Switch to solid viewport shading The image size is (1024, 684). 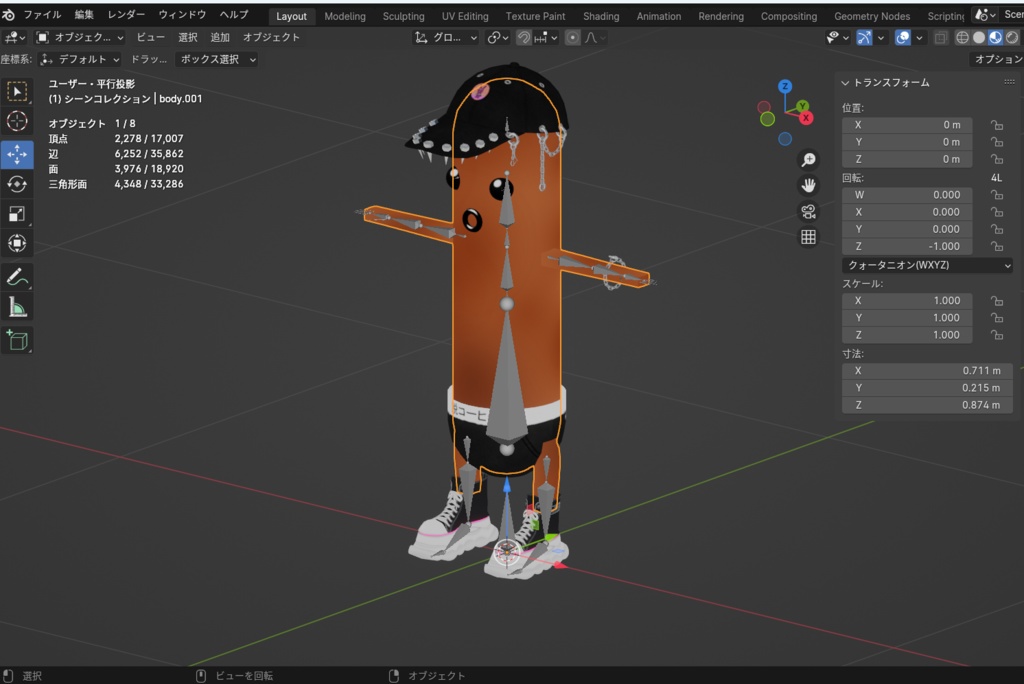click(x=978, y=38)
